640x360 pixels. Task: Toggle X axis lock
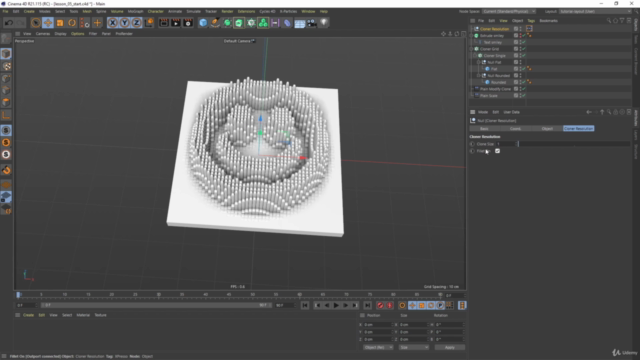113,23
